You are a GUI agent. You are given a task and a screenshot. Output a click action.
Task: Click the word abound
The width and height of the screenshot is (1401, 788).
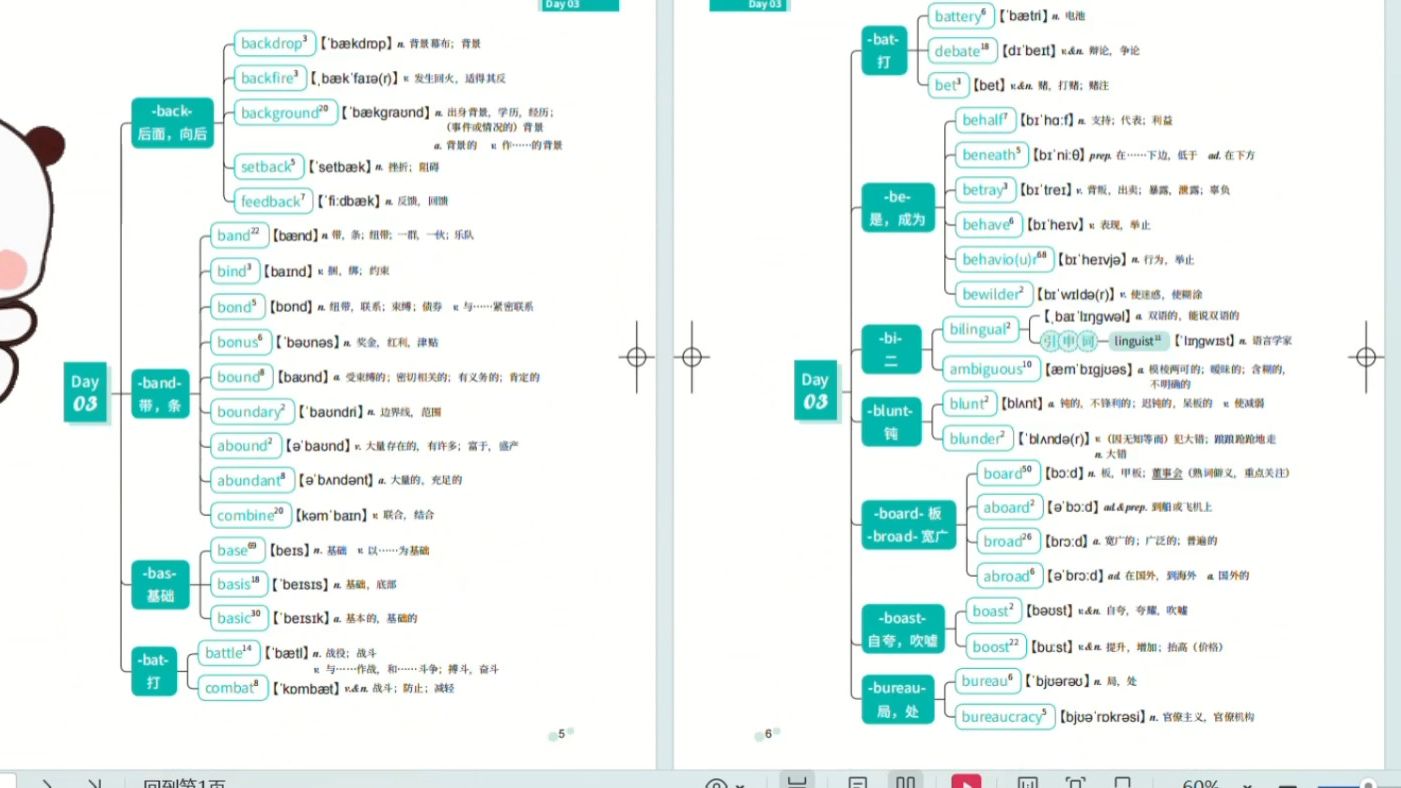tap(245, 446)
